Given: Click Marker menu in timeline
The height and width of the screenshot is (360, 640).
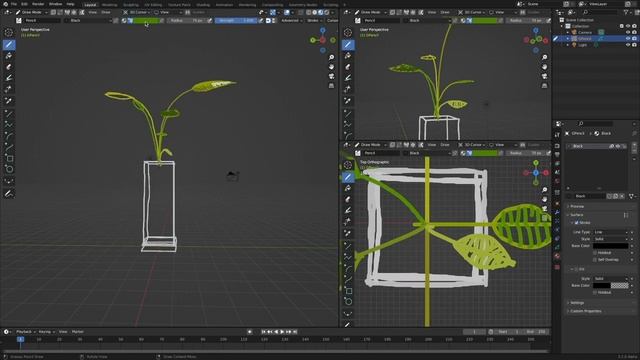Looking at the screenshot, I should click(78, 332).
